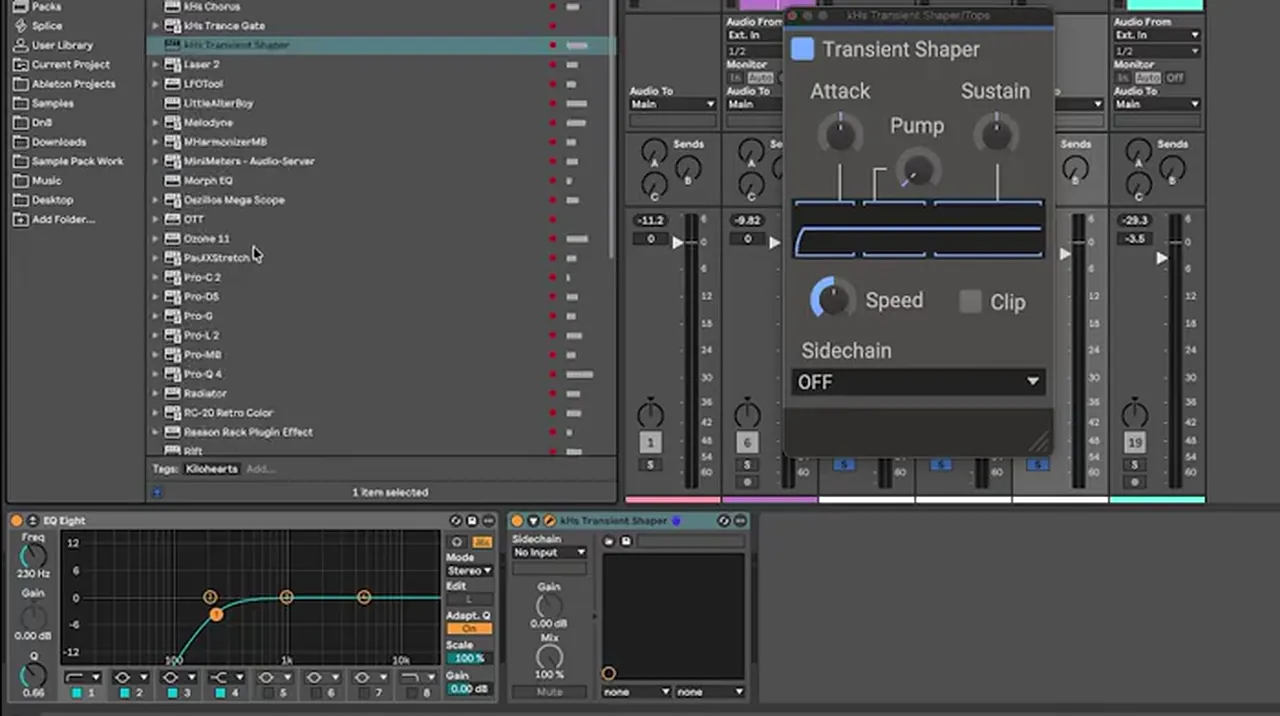Expand the Laser 2 plug-in entry

point(155,65)
